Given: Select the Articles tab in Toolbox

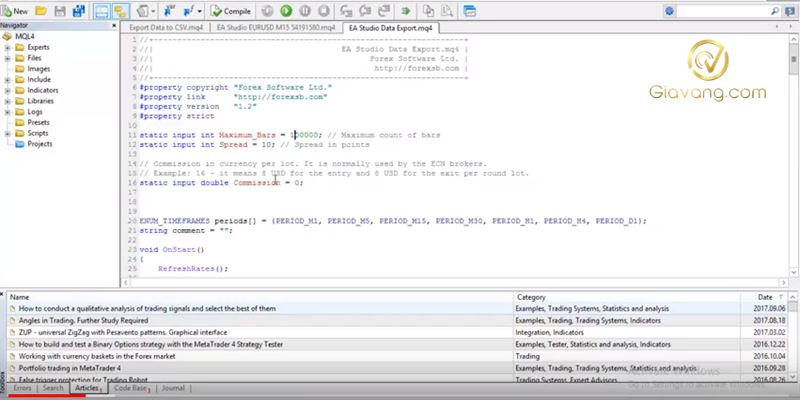Looking at the screenshot, I should coord(88,388).
